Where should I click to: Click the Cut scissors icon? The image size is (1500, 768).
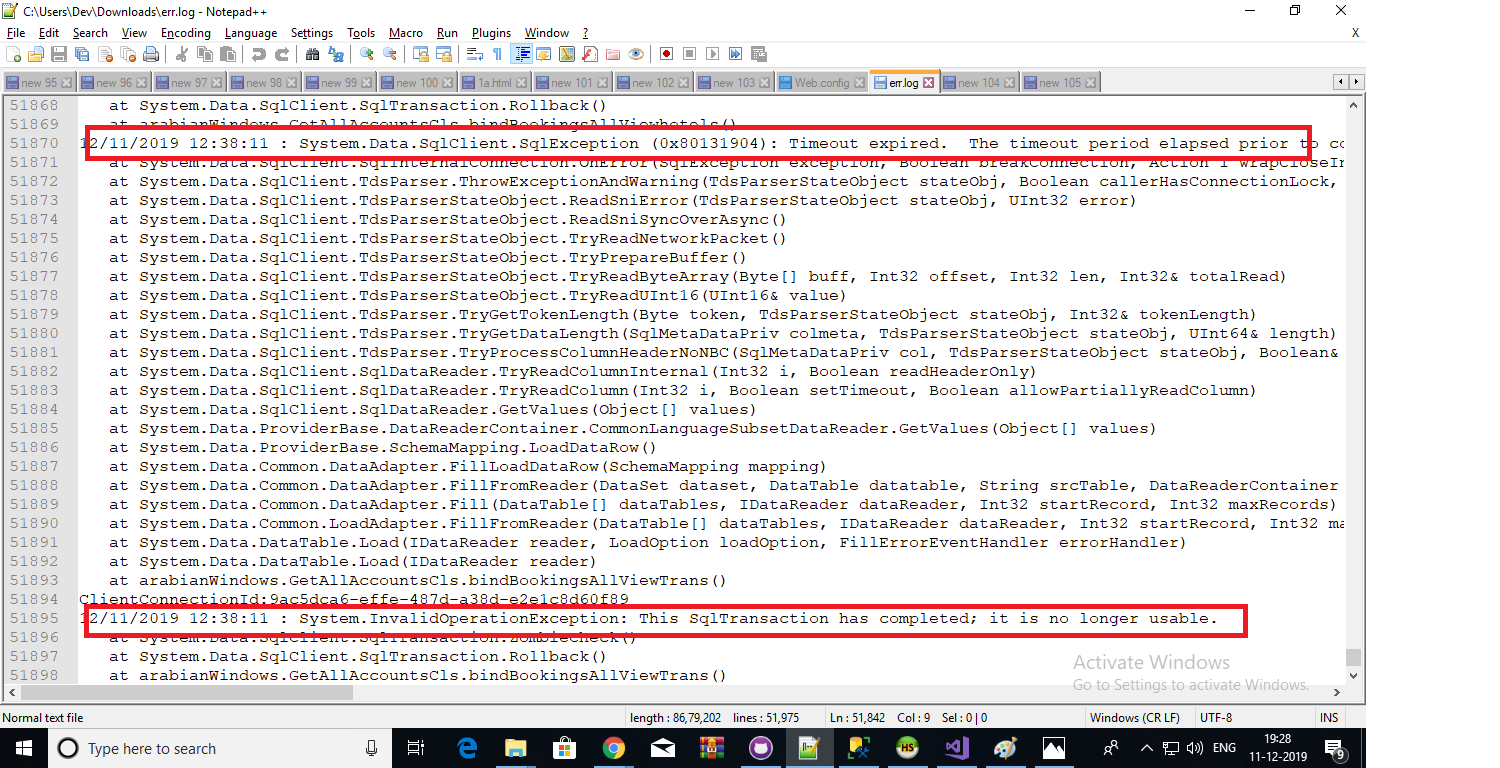click(x=182, y=54)
